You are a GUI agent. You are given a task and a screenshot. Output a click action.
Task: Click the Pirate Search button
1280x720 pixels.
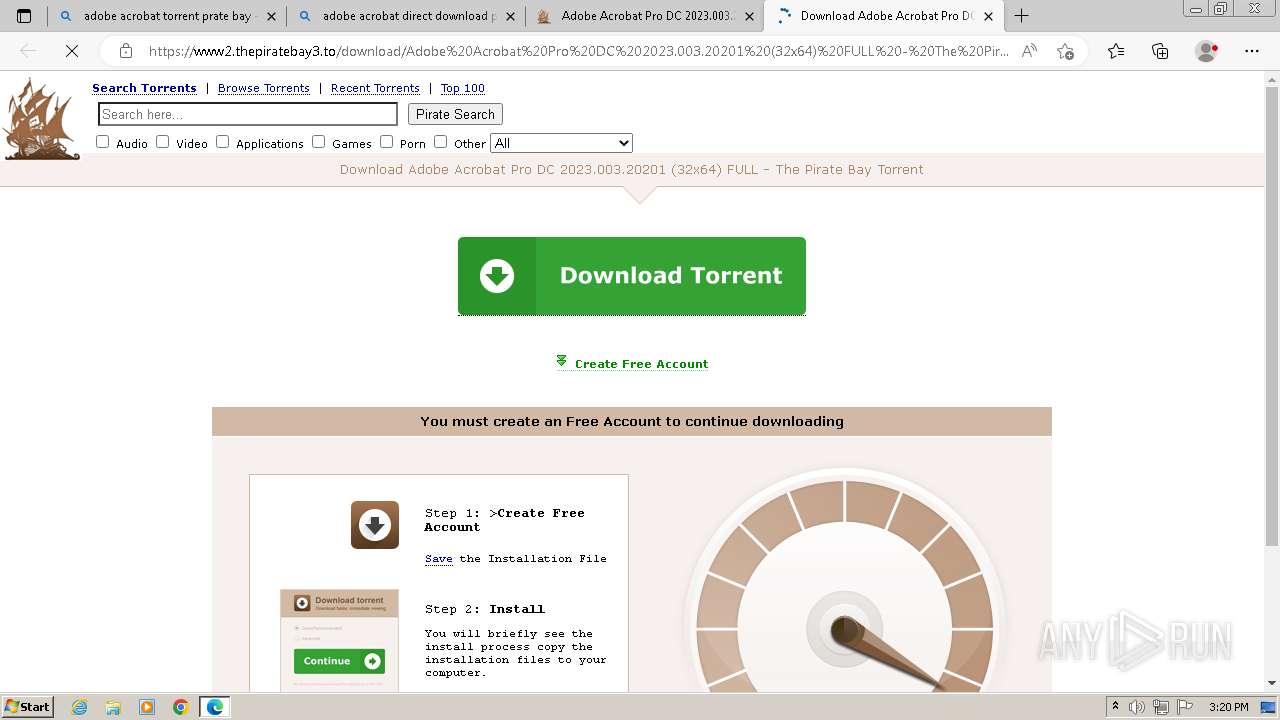[455, 114]
